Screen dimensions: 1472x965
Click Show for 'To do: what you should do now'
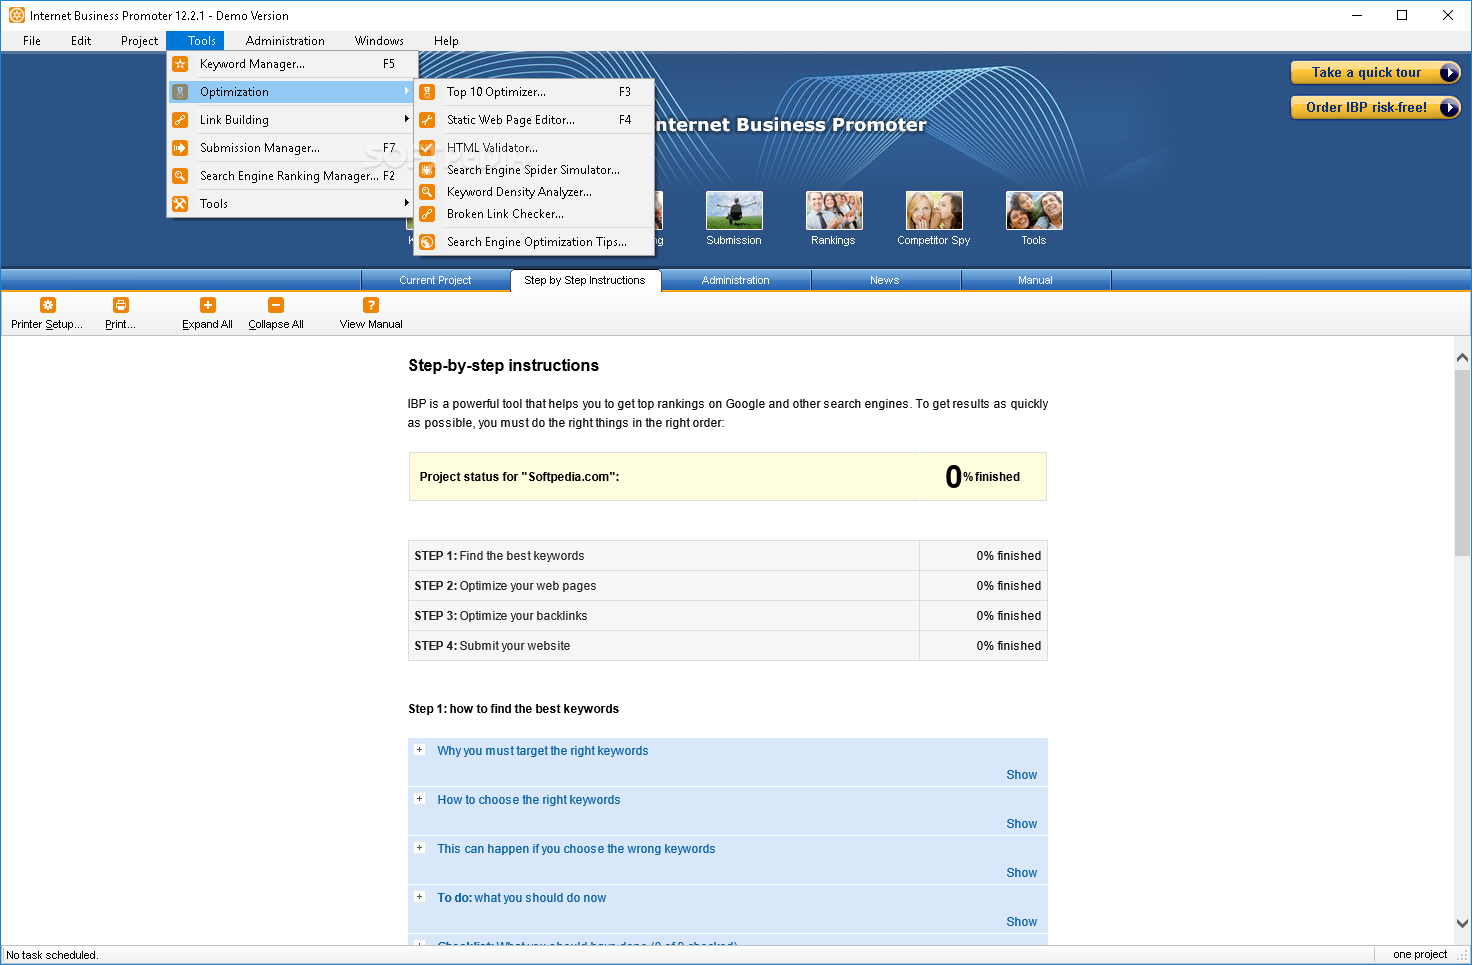[x=1021, y=922]
